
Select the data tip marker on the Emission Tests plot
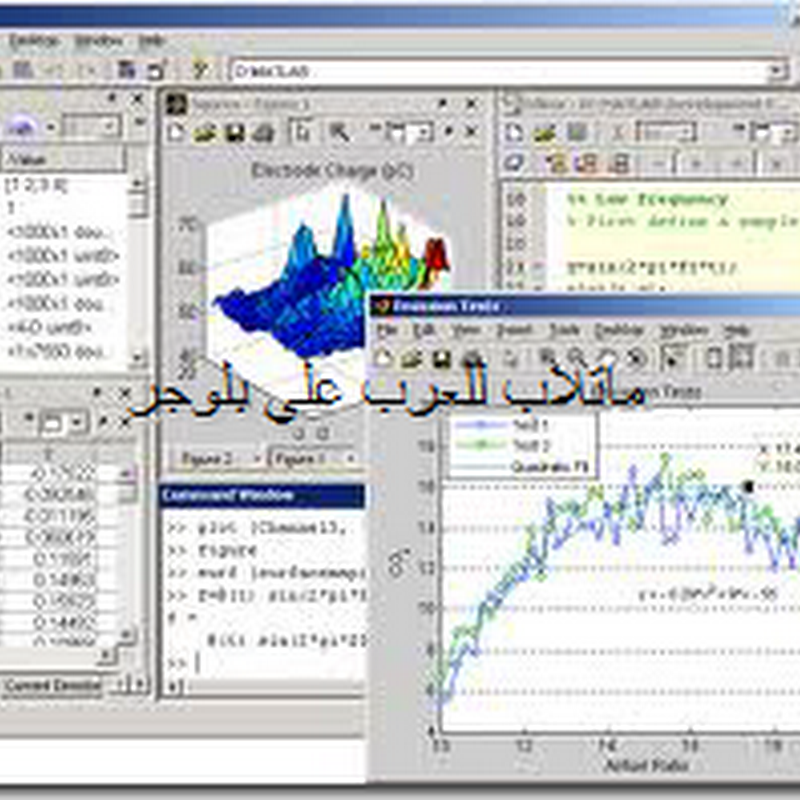pyautogui.click(x=748, y=486)
